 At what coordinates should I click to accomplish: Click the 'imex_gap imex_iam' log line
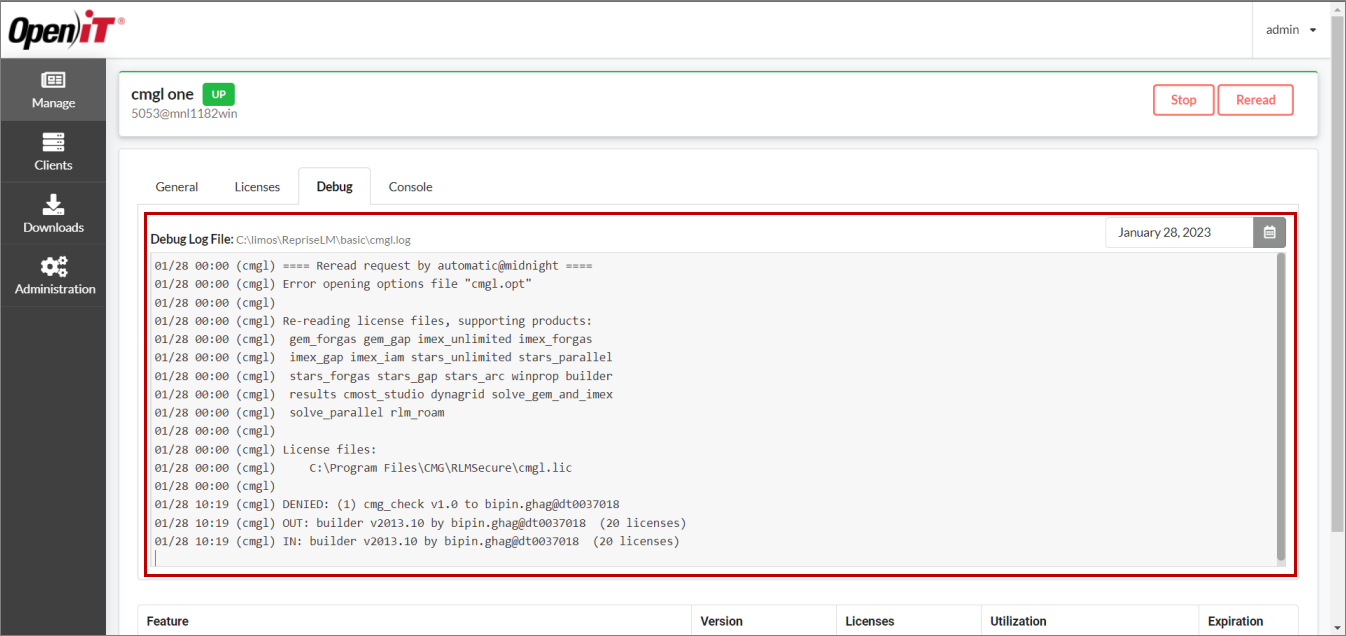point(383,357)
